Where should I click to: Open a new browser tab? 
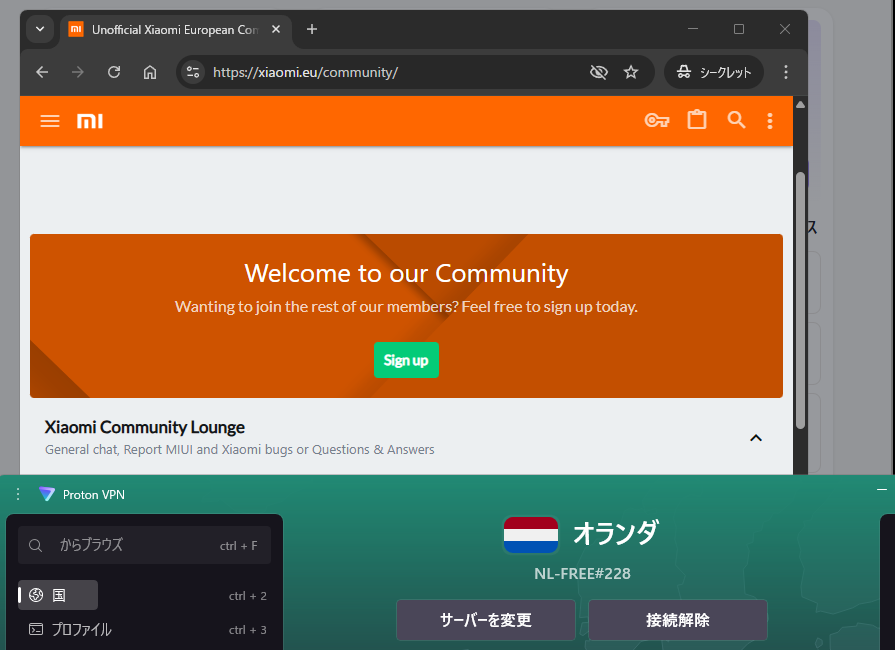click(312, 29)
